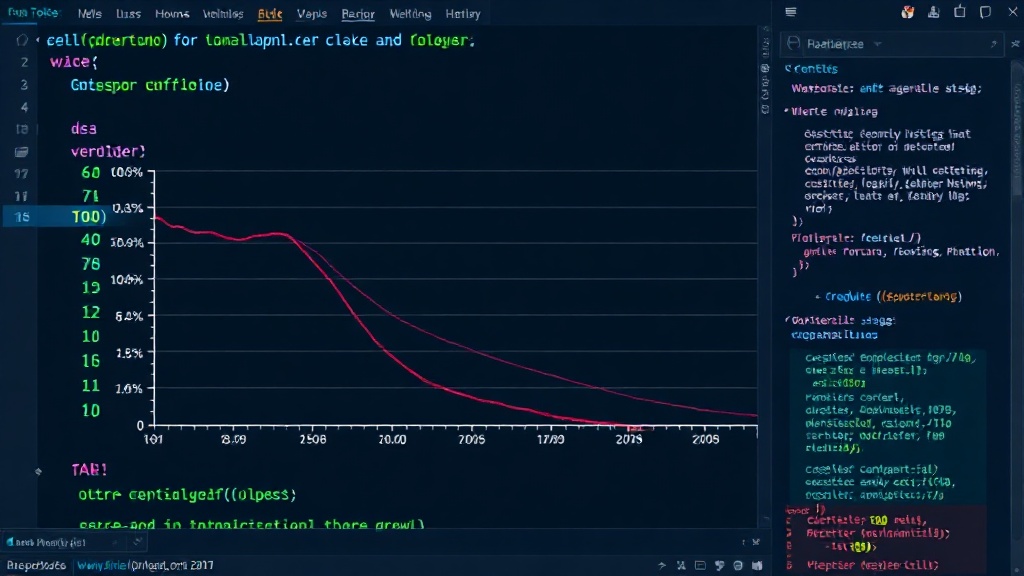Click the blue Wony status bar link
Viewport: 1024px width, 576px height.
[x=102, y=566]
